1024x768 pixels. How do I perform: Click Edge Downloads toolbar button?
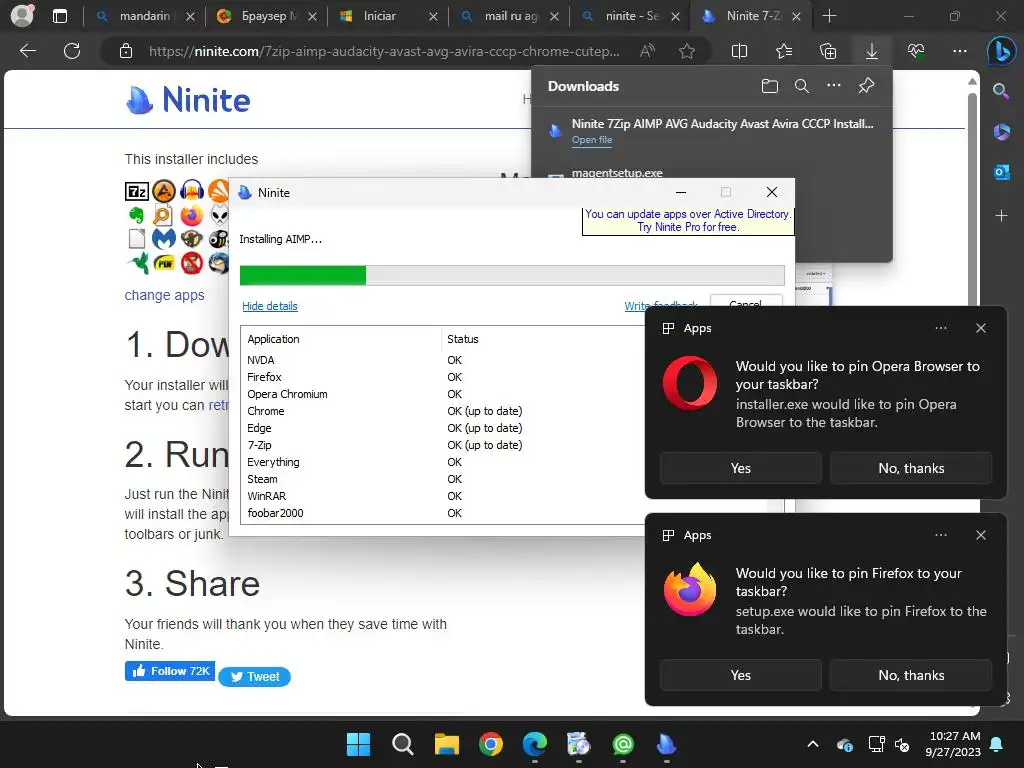tap(871, 51)
